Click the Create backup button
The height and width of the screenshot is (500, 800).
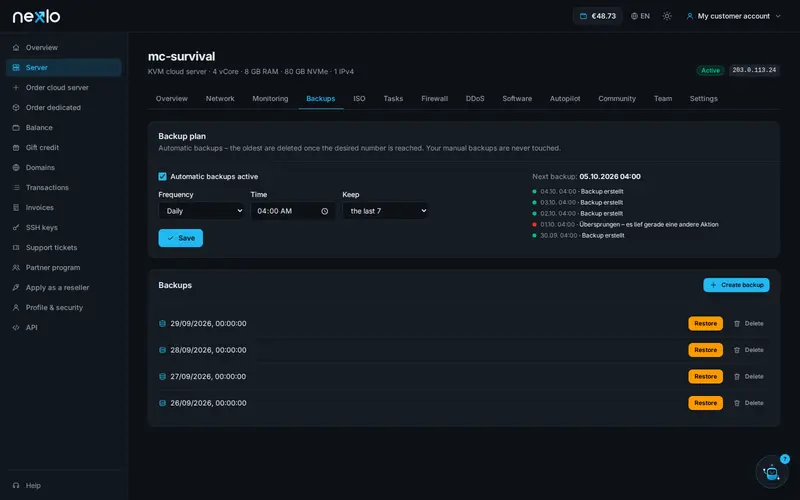pos(736,285)
